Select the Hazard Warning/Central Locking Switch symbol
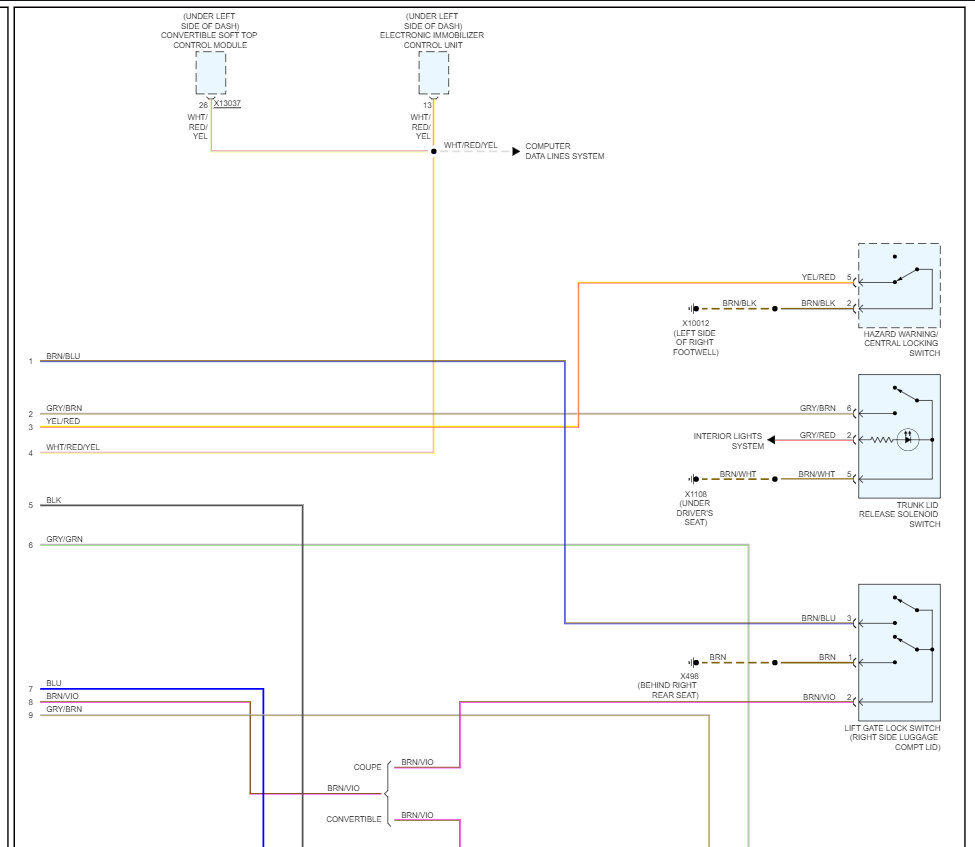Image resolution: width=975 pixels, height=847 pixels. pos(899,285)
